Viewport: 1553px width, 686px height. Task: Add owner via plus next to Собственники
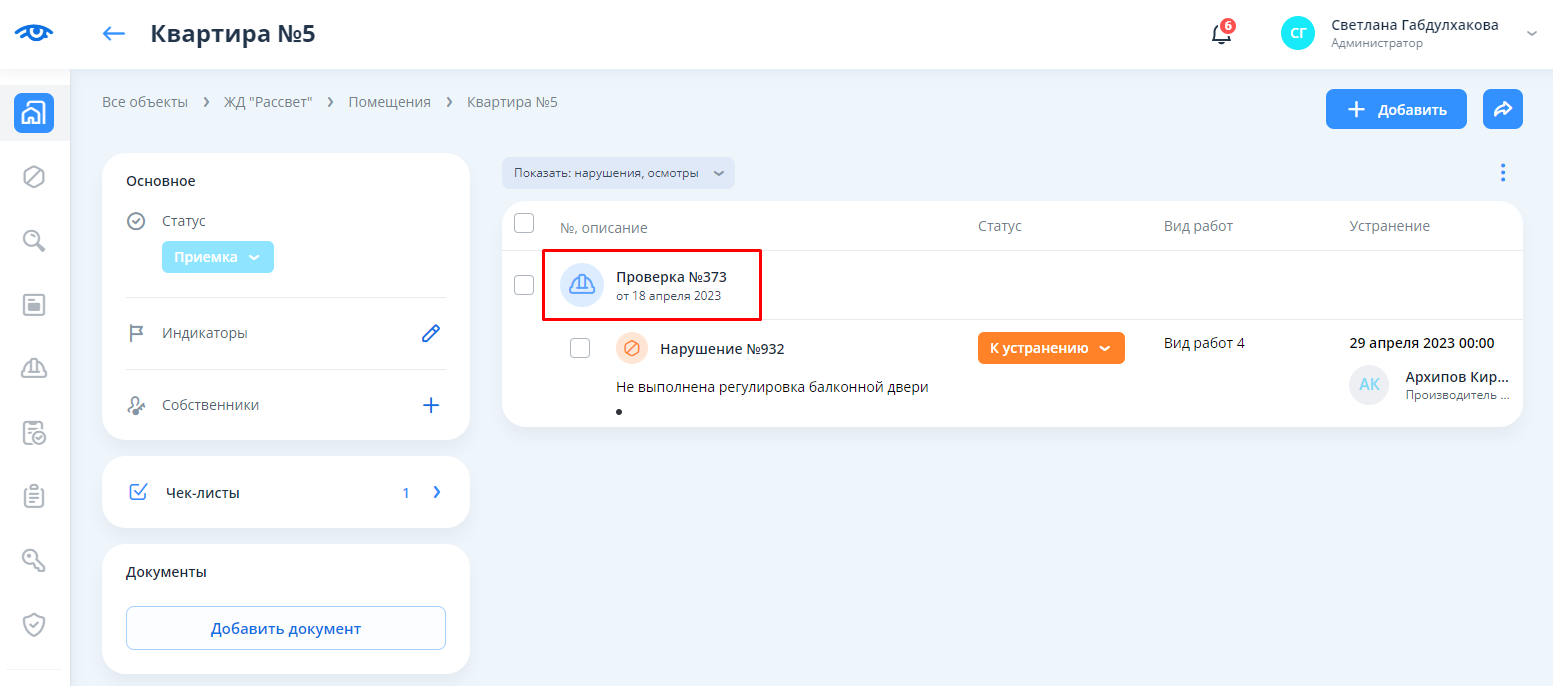pyautogui.click(x=431, y=405)
